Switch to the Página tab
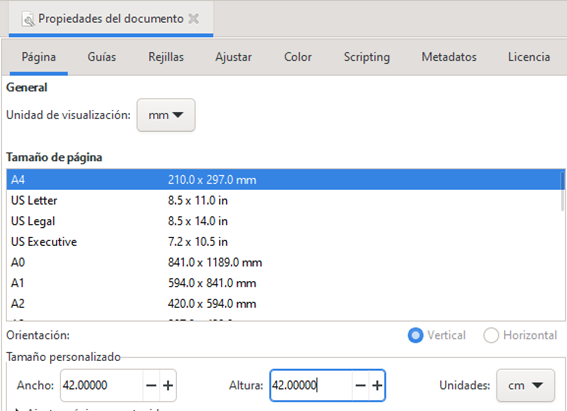Viewport: 567px width, 411px height. [39, 57]
